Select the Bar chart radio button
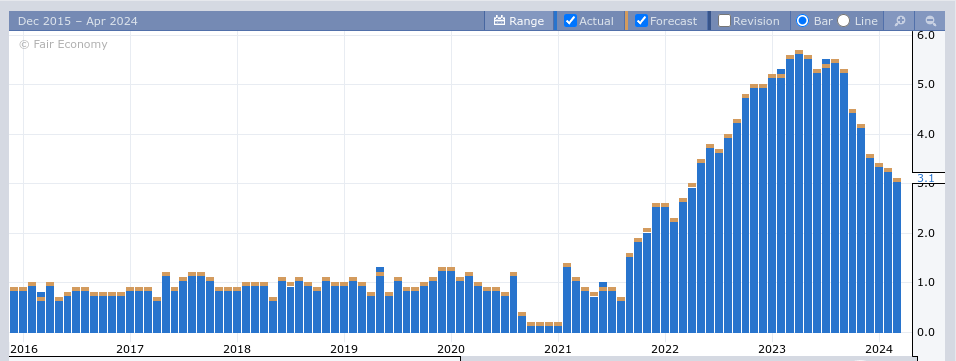The image size is (956, 361). tap(802, 21)
